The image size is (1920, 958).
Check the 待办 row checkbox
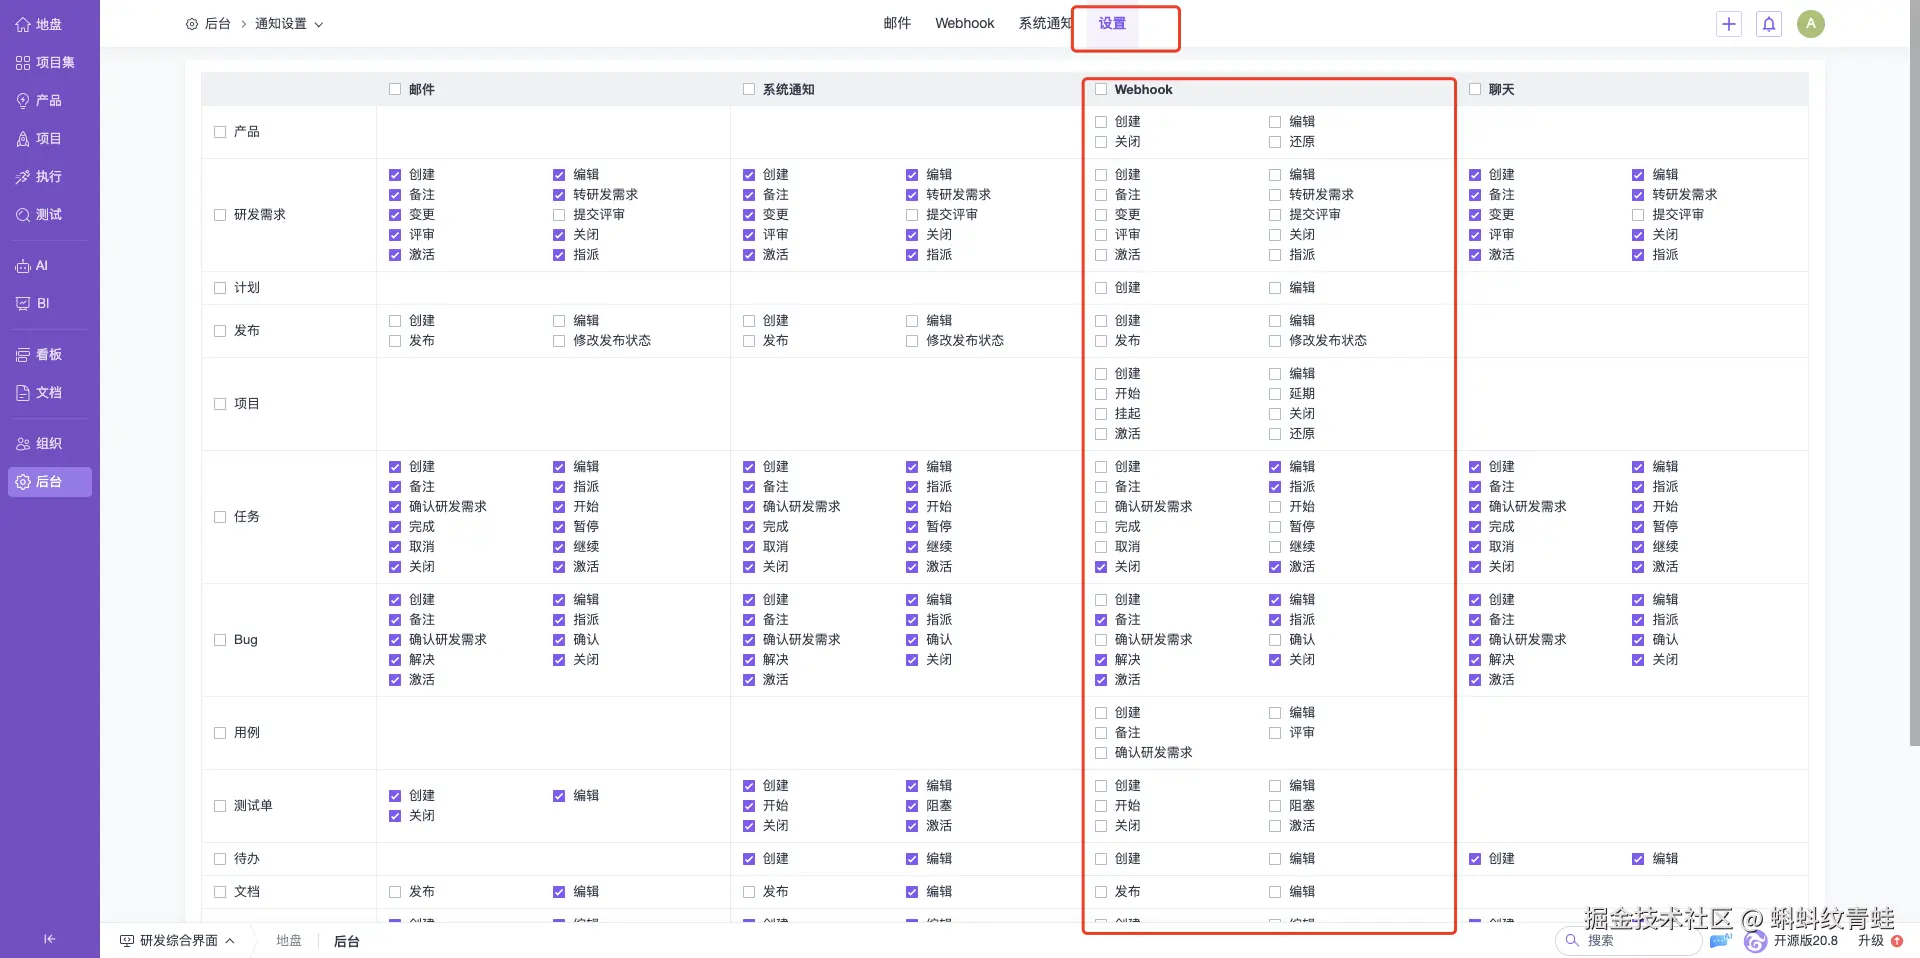click(220, 859)
